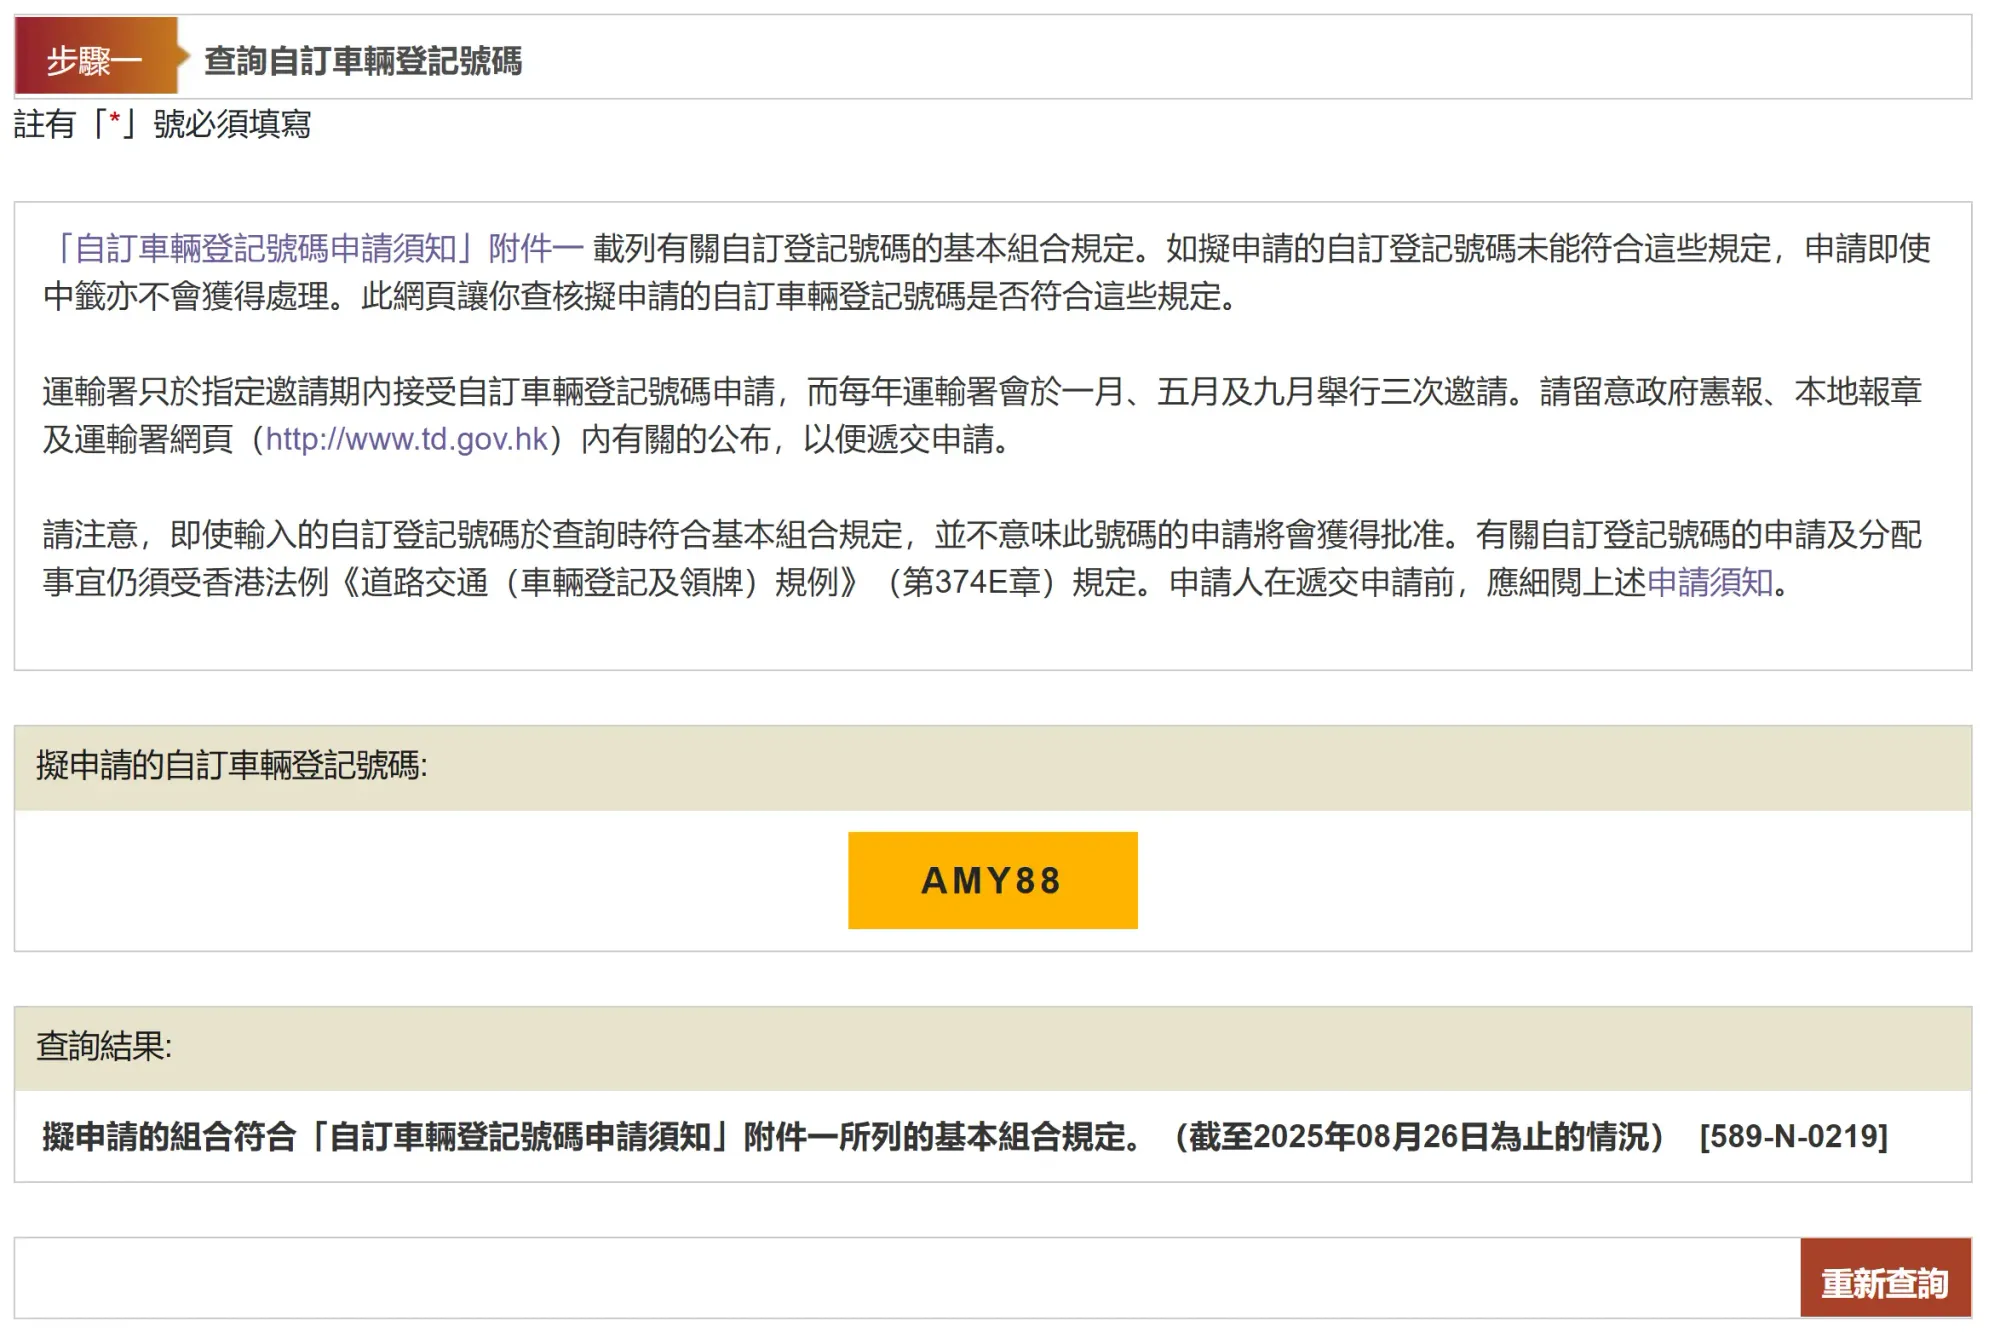This screenshot has height=1338, width=2000.
Task: Click the reference code [589-N-0219]
Action: click(x=1793, y=1137)
